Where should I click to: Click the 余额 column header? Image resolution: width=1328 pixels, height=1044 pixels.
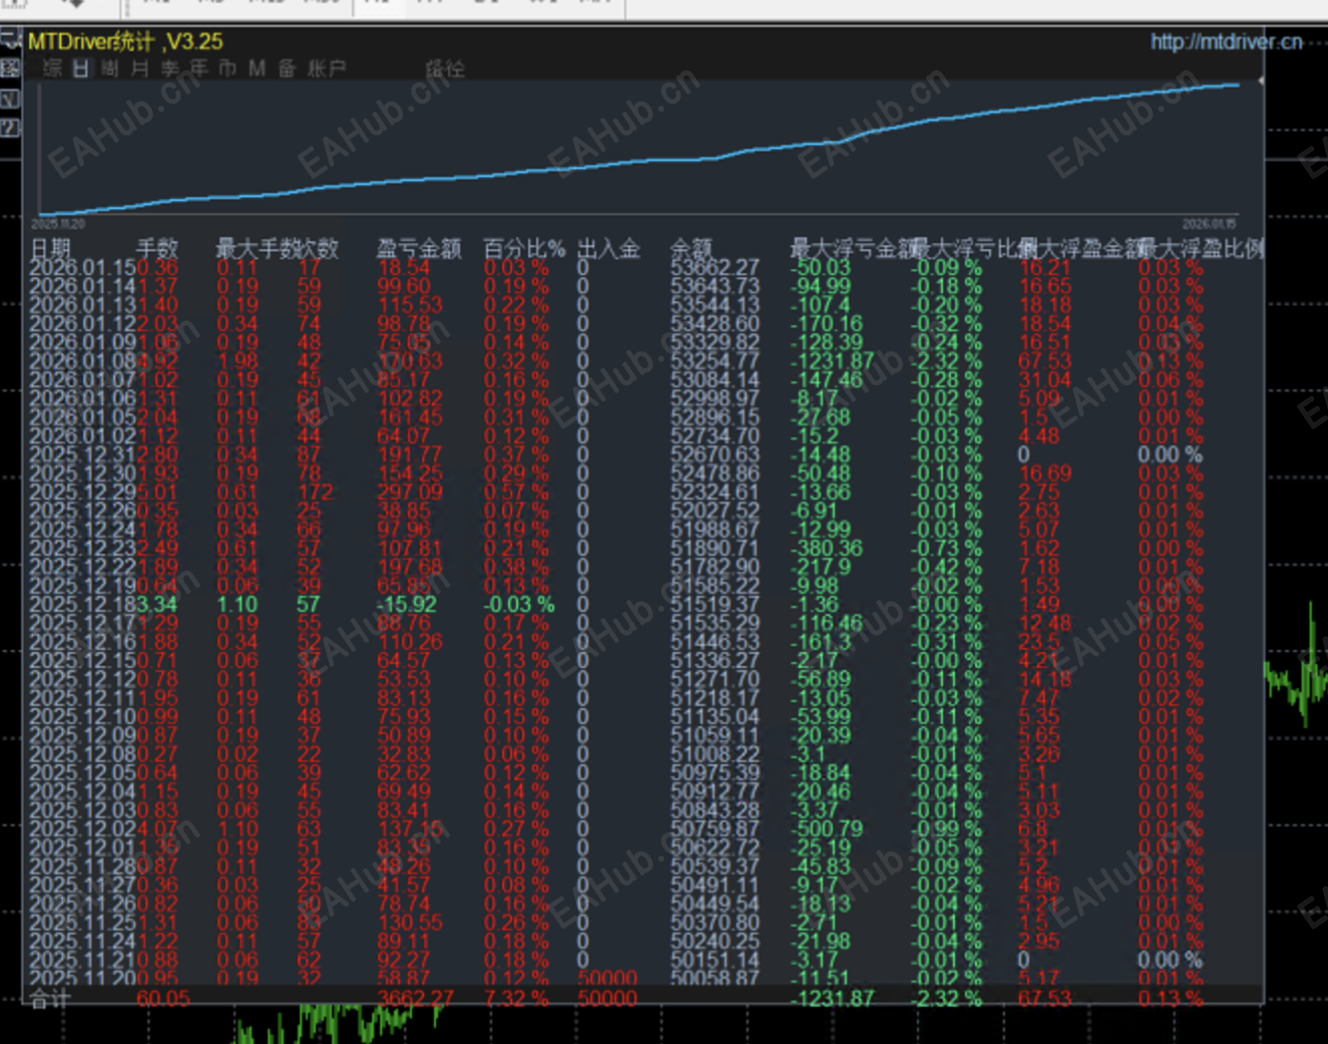pos(691,248)
